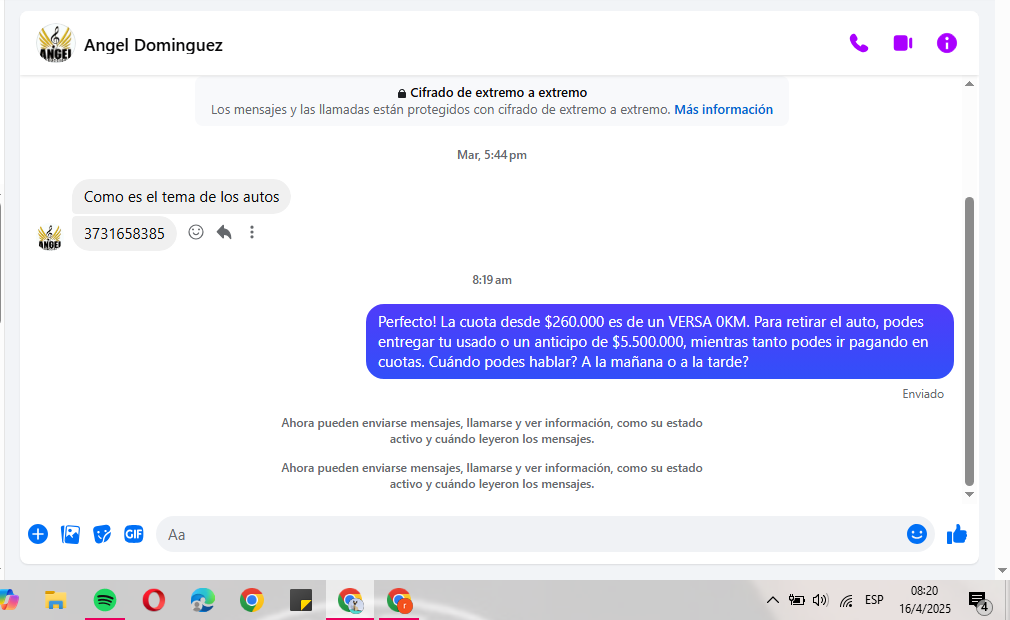Open more options for 3731658385 message
The width and height of the screenshot is (1010, 620).
pos(252,232)
